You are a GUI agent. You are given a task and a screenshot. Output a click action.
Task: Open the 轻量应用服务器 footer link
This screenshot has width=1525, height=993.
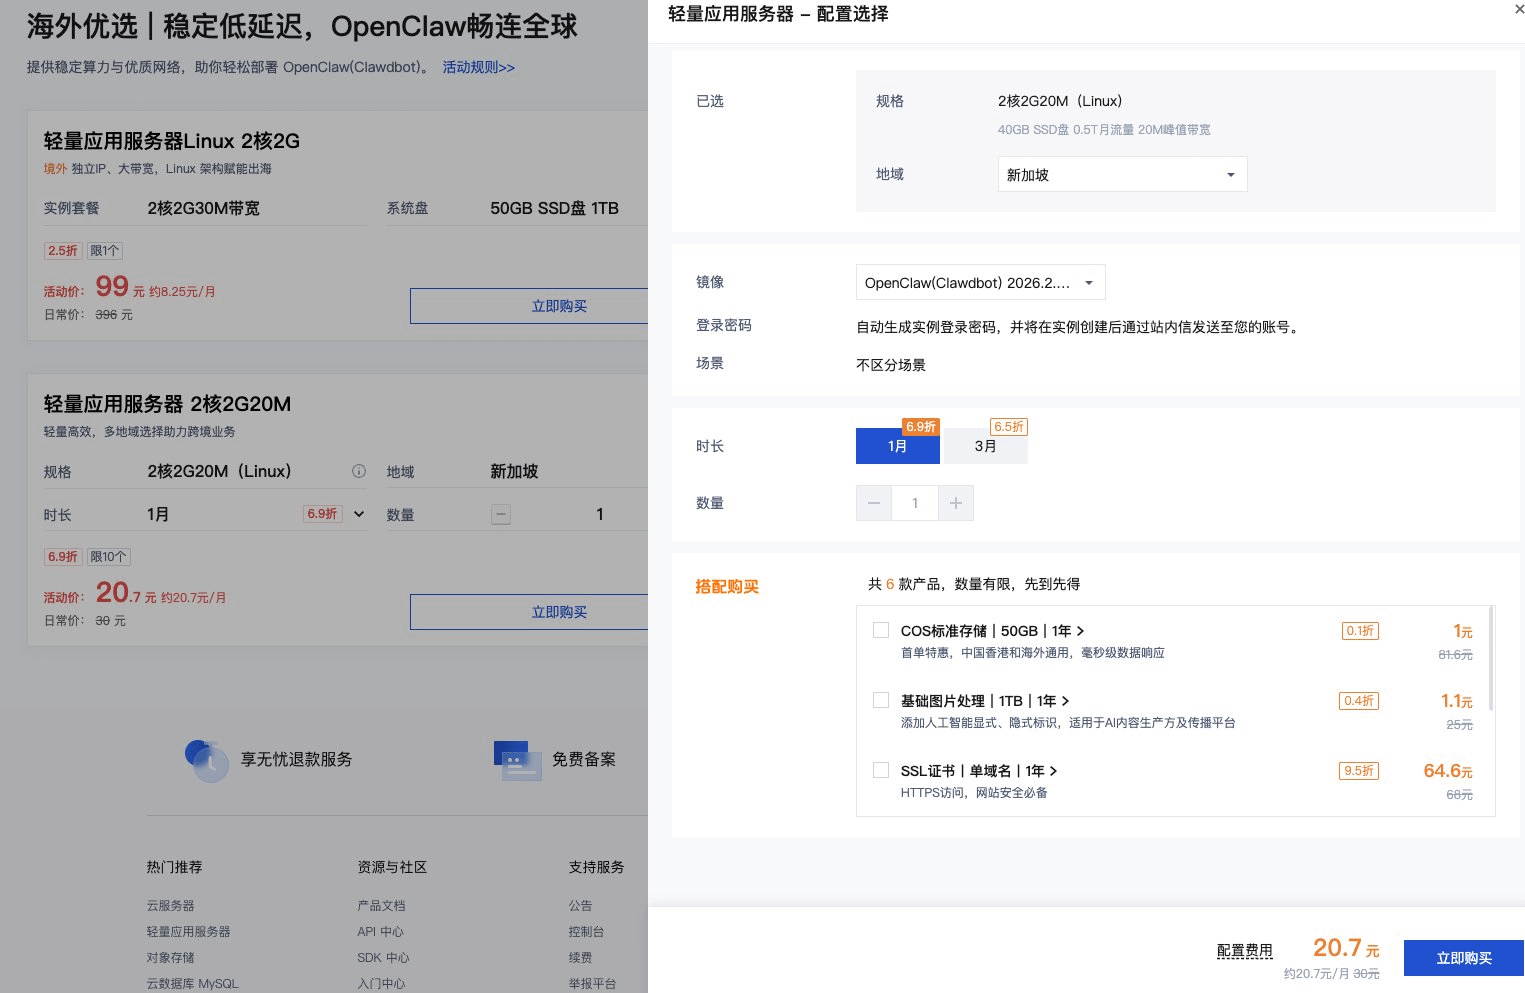(x=189, y=931)
